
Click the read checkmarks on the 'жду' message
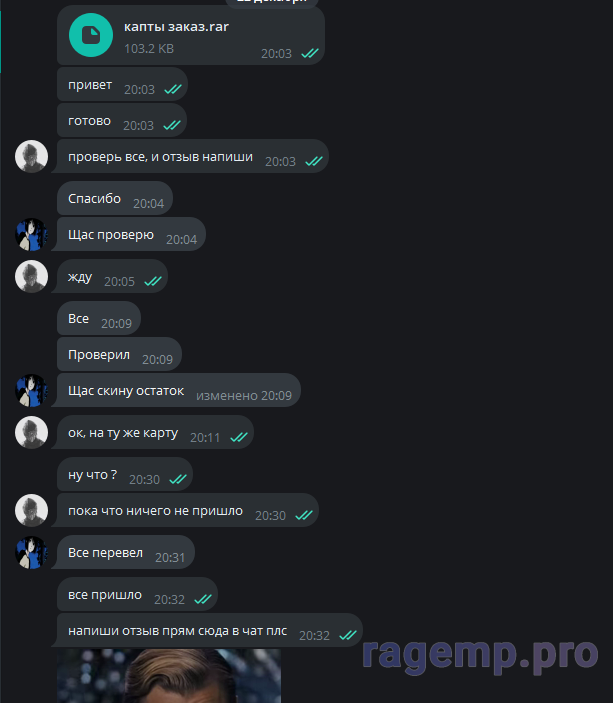(x=153, y=281)
